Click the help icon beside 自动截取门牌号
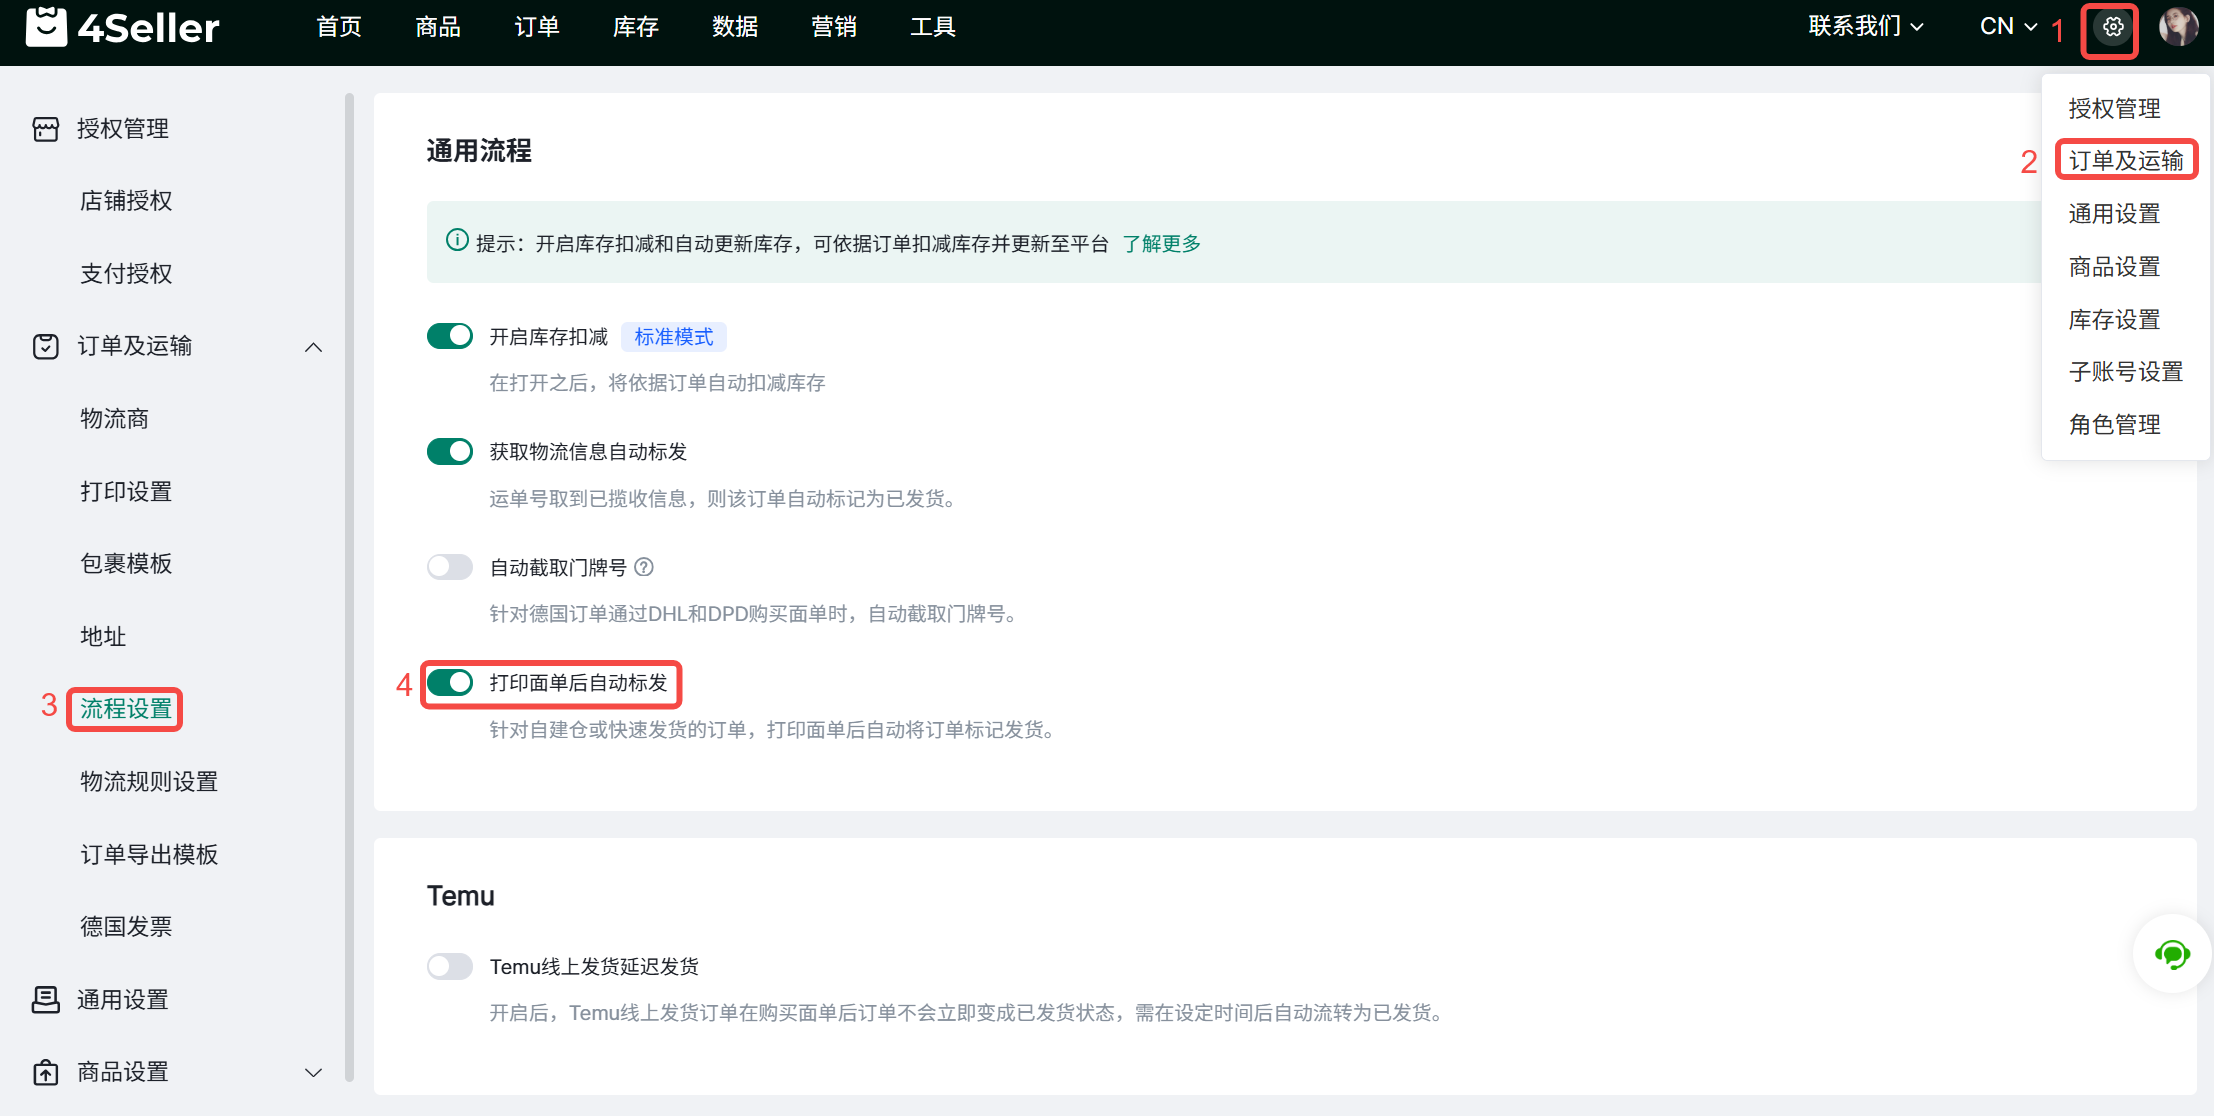 coord(644,567)
